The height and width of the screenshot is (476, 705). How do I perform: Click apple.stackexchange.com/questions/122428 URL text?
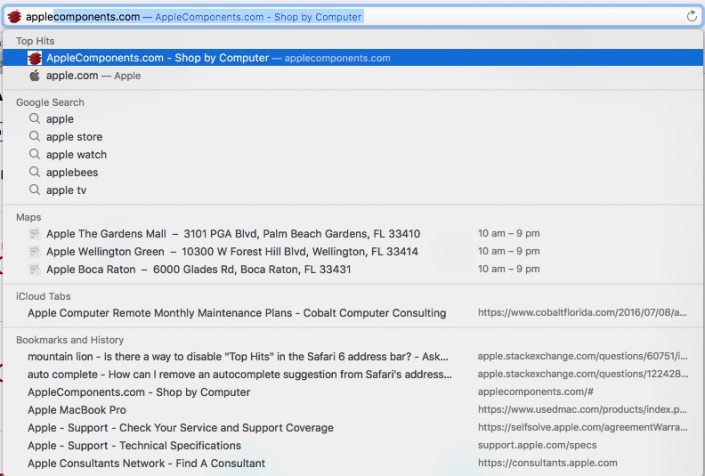[582, 374]
